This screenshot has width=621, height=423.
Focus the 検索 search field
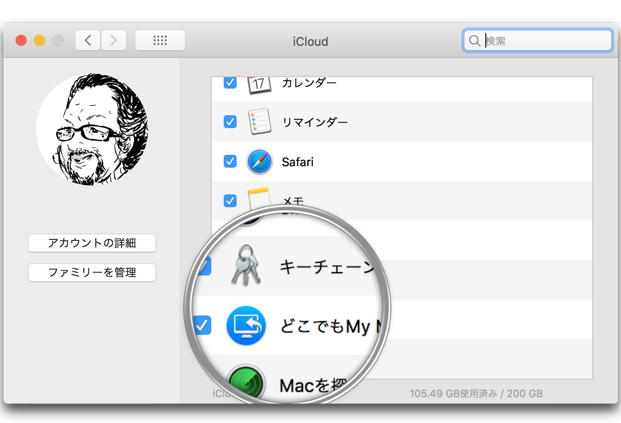click(x=538, y=40)
